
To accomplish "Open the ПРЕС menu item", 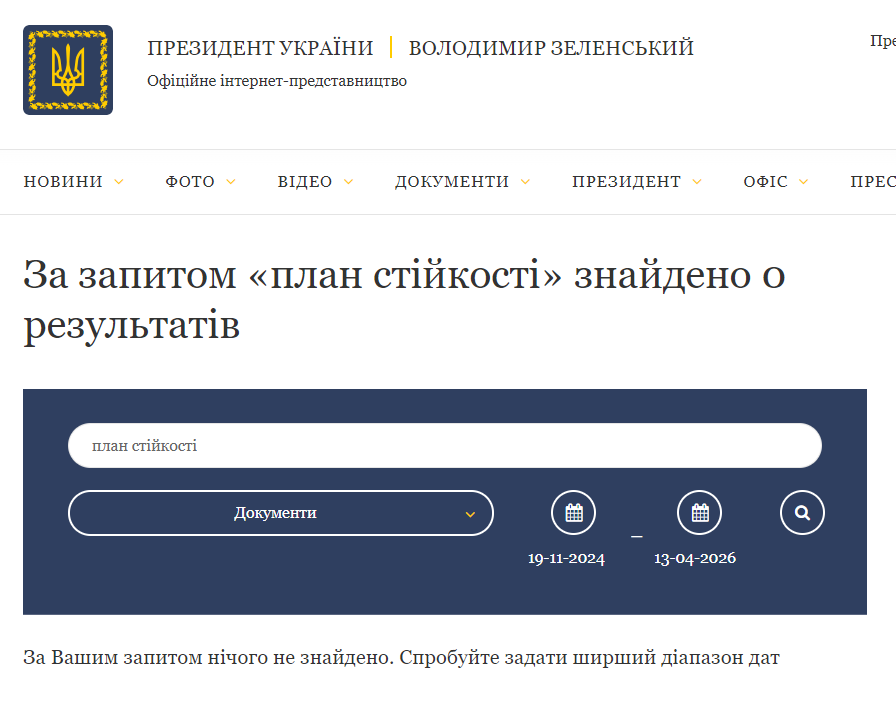I will point(873,182).
